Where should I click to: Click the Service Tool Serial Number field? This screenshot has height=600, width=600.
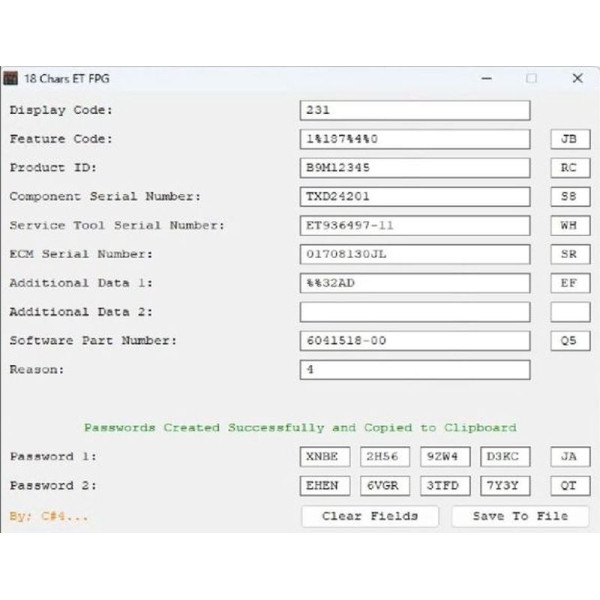414,226
